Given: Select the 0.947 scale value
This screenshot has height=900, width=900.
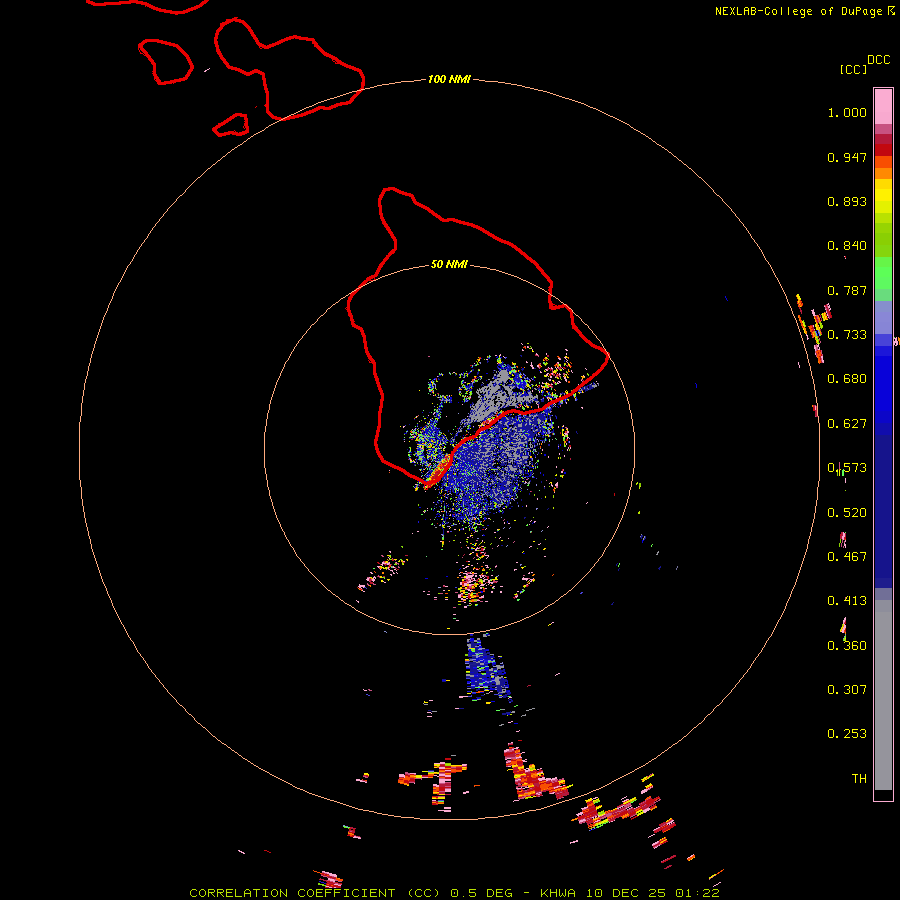Looking at the screenshot, I should click(847, 157).
